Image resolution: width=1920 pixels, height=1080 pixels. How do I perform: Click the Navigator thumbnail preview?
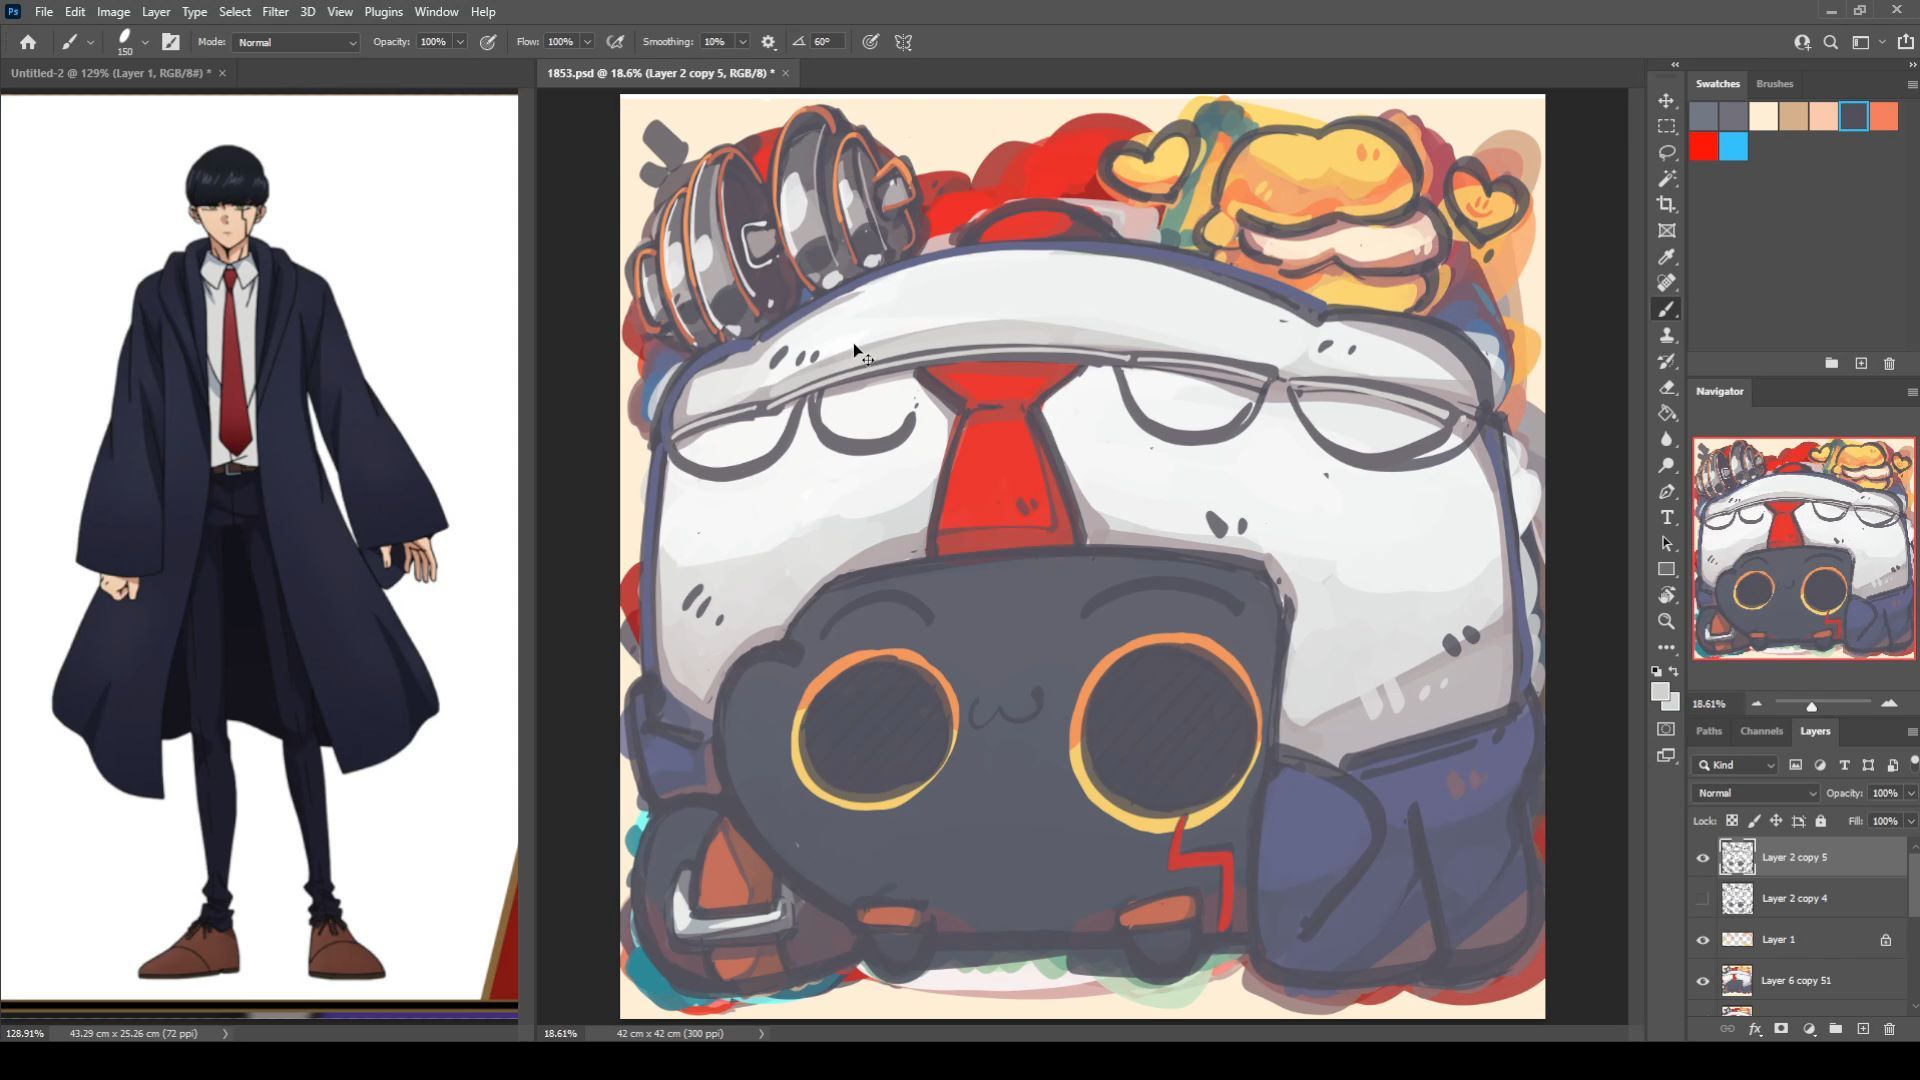pos(1804,548)
